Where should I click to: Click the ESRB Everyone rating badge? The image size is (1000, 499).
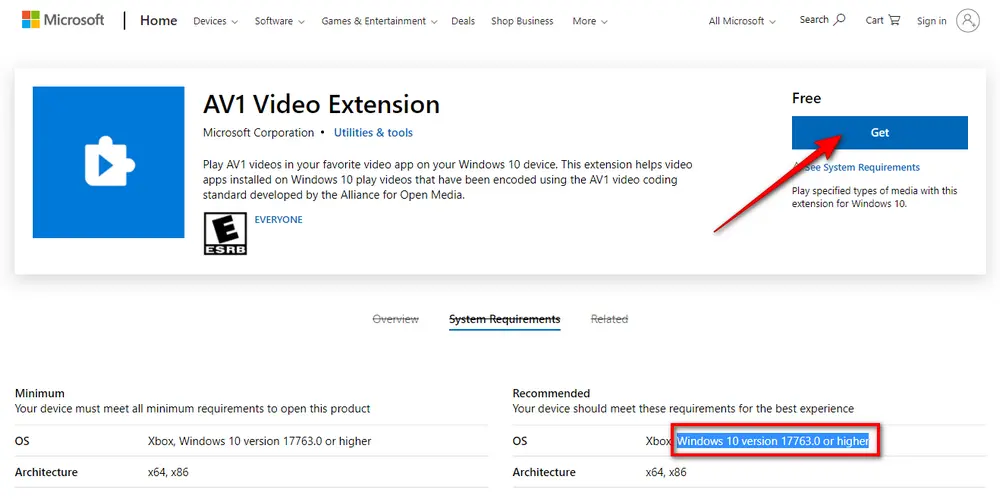(x=225, y=234)
